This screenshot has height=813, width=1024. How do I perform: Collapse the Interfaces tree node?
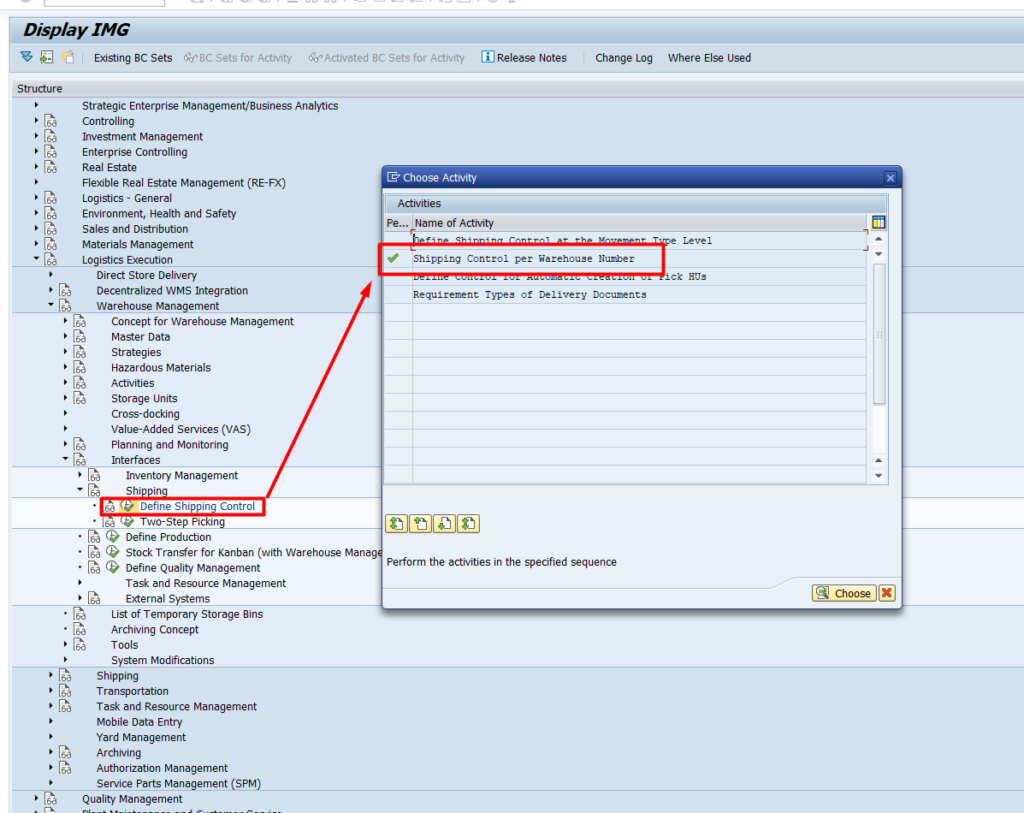pos(66,460)
